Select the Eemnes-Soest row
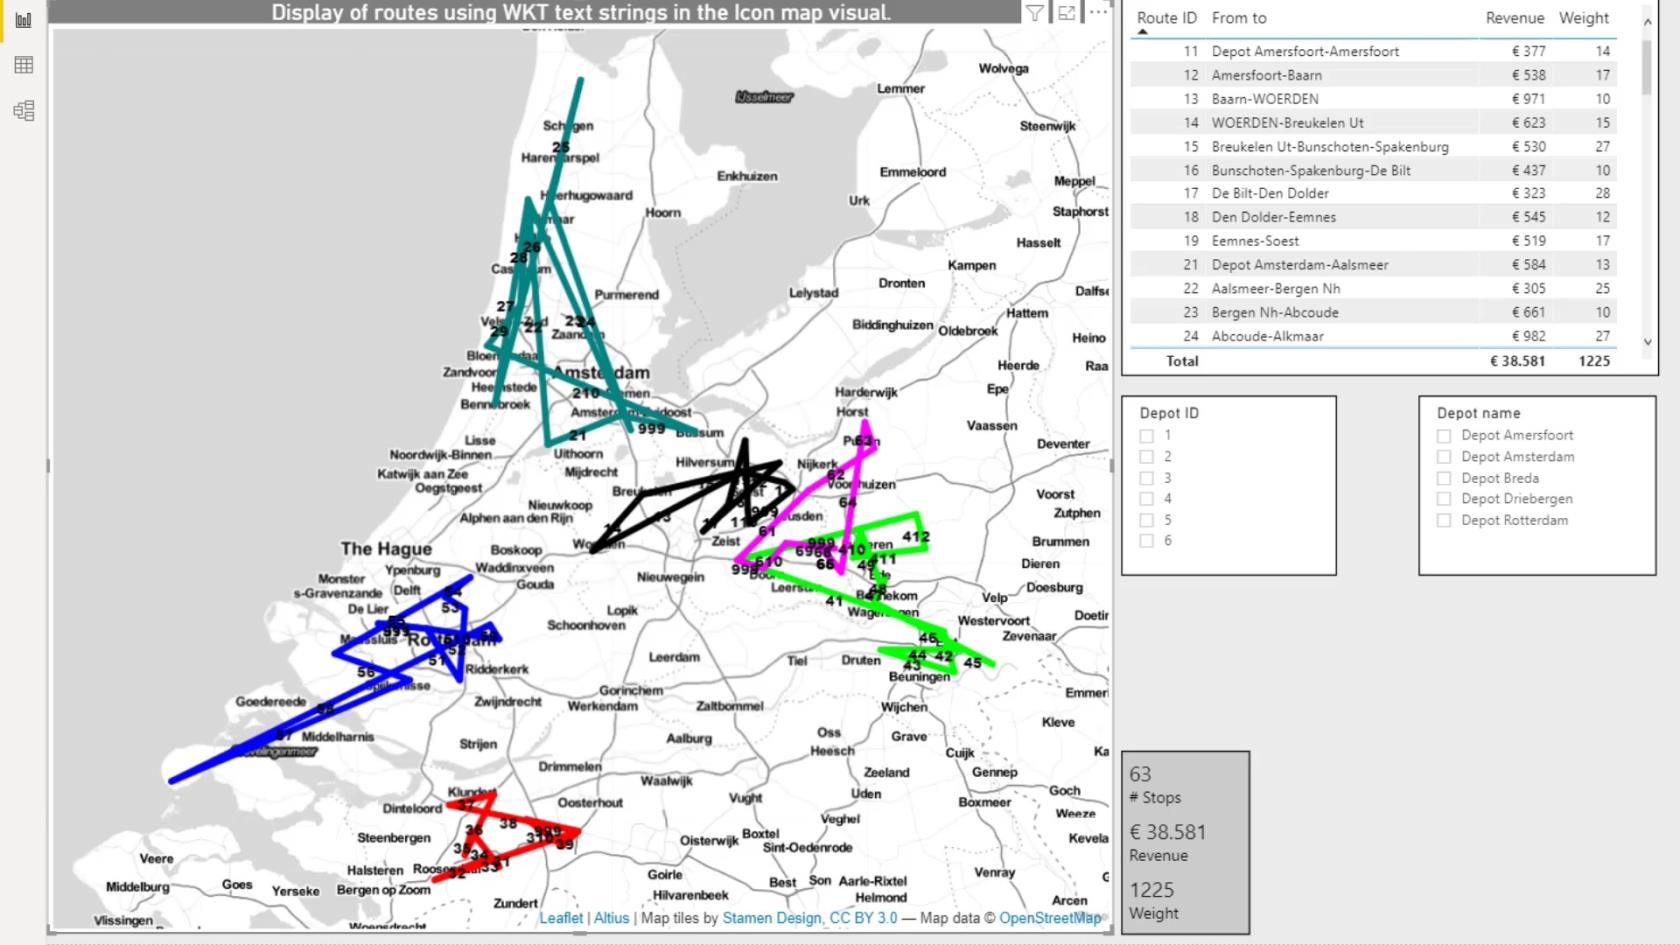The width and height of the screenshot is (1680, 945). tap(1373, 241)
